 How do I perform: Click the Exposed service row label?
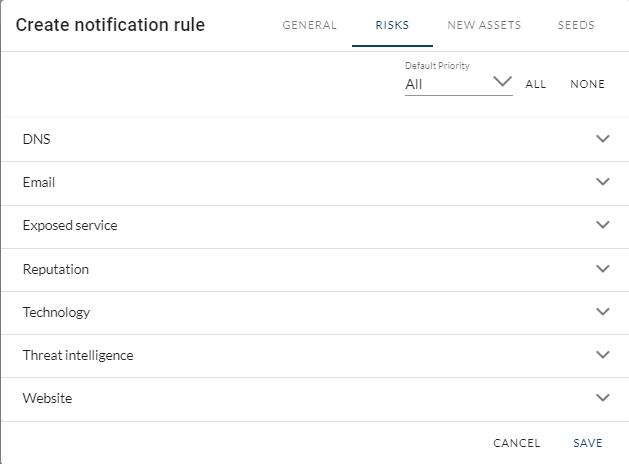[70, 225]
